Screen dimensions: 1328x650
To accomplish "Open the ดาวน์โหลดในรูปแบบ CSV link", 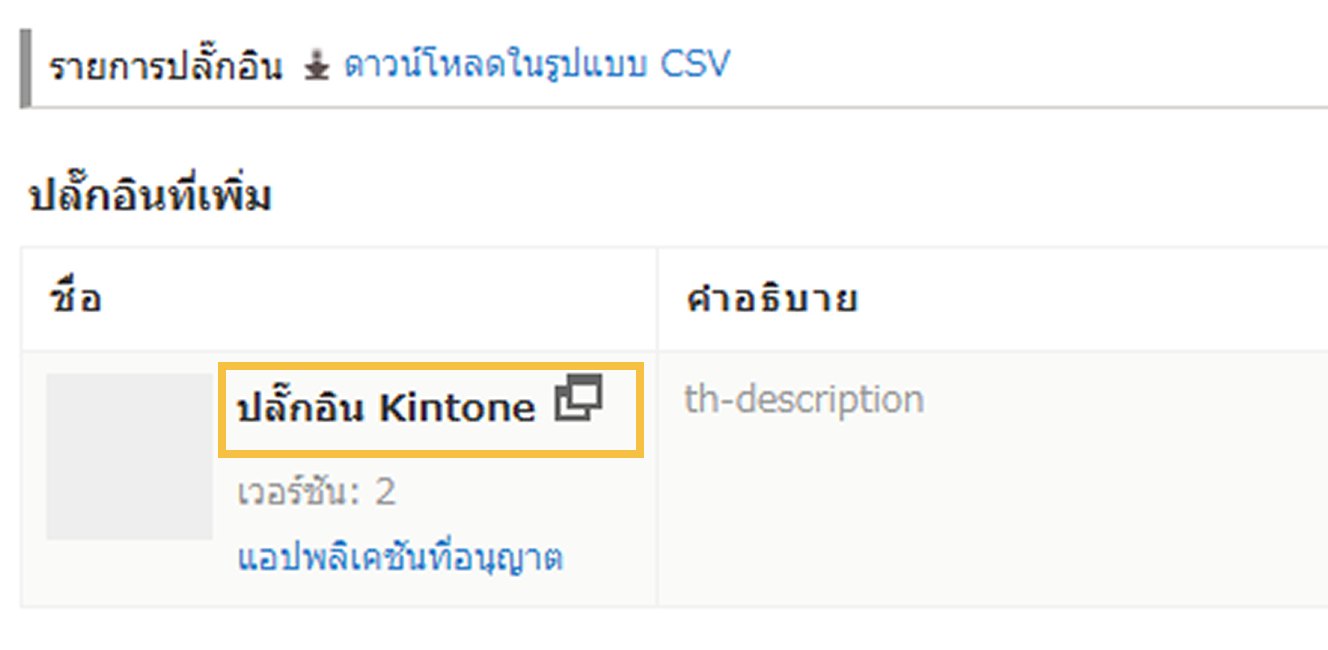I will (x=537, y=65).
